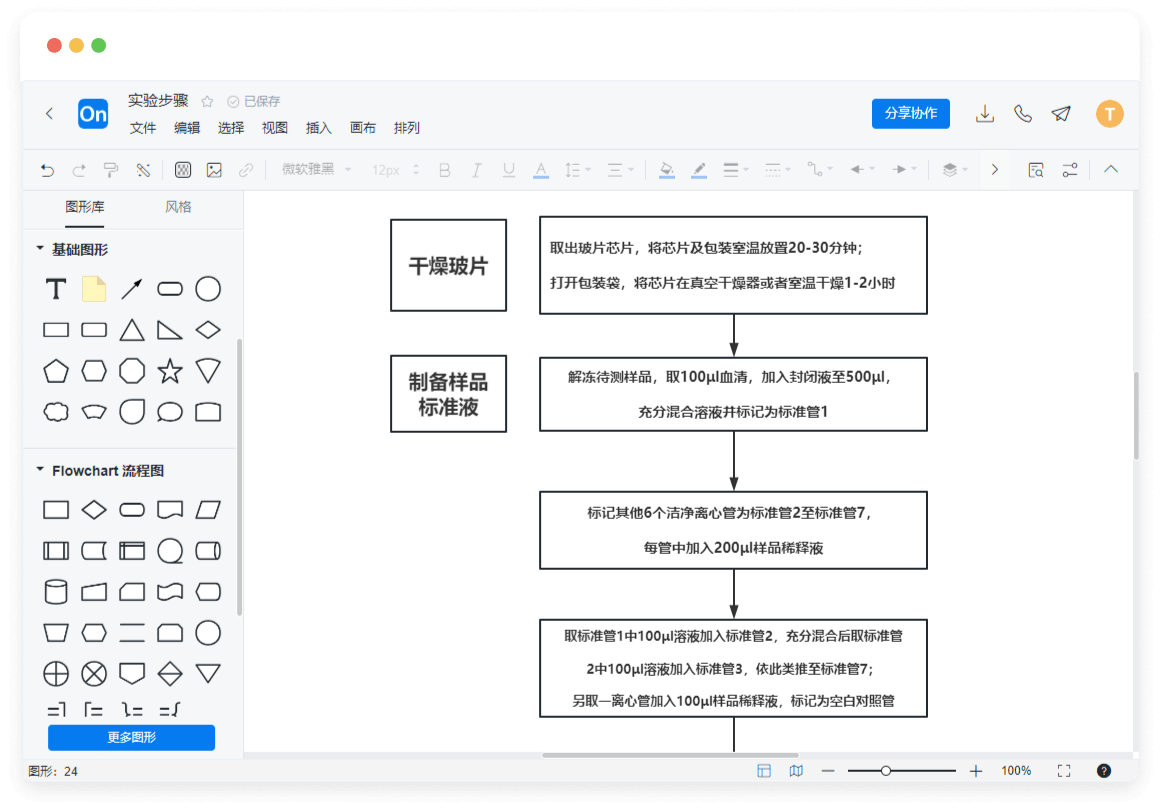Open the 微软雅黑 font family dropdown
1160x810 pixels.
coord(316,170)
